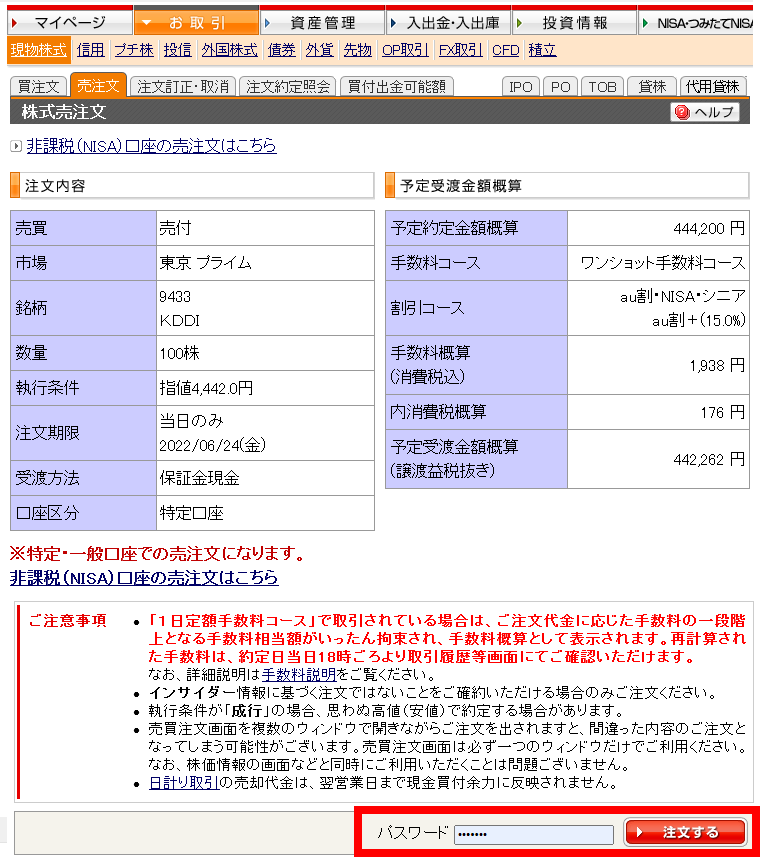This screenshot has height=862, width=760.
Task: Open the 代用貸株 tab
Action: point(713,86)
